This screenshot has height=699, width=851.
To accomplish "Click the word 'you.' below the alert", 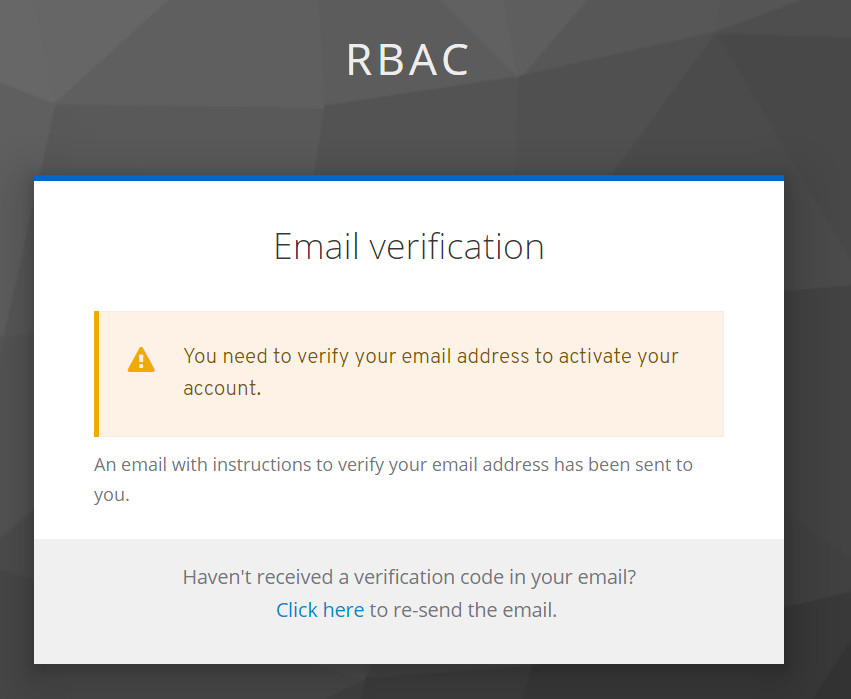I will pos(112,495).
